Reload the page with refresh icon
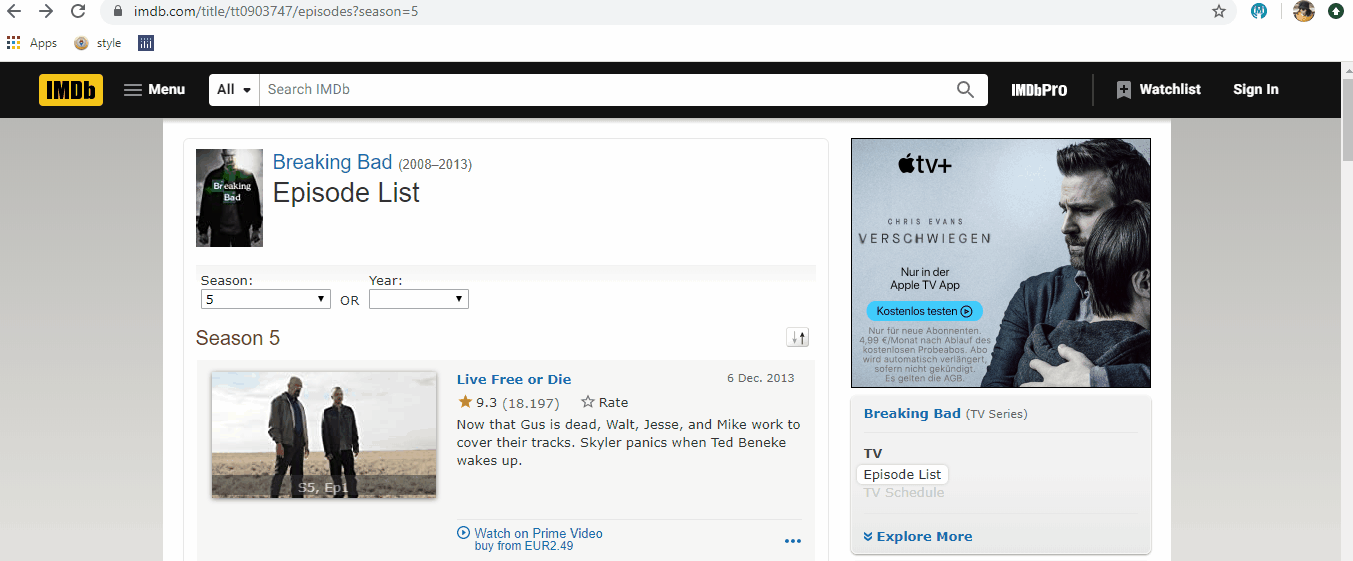The image size is (1353, 561). (x=78, y=11)
